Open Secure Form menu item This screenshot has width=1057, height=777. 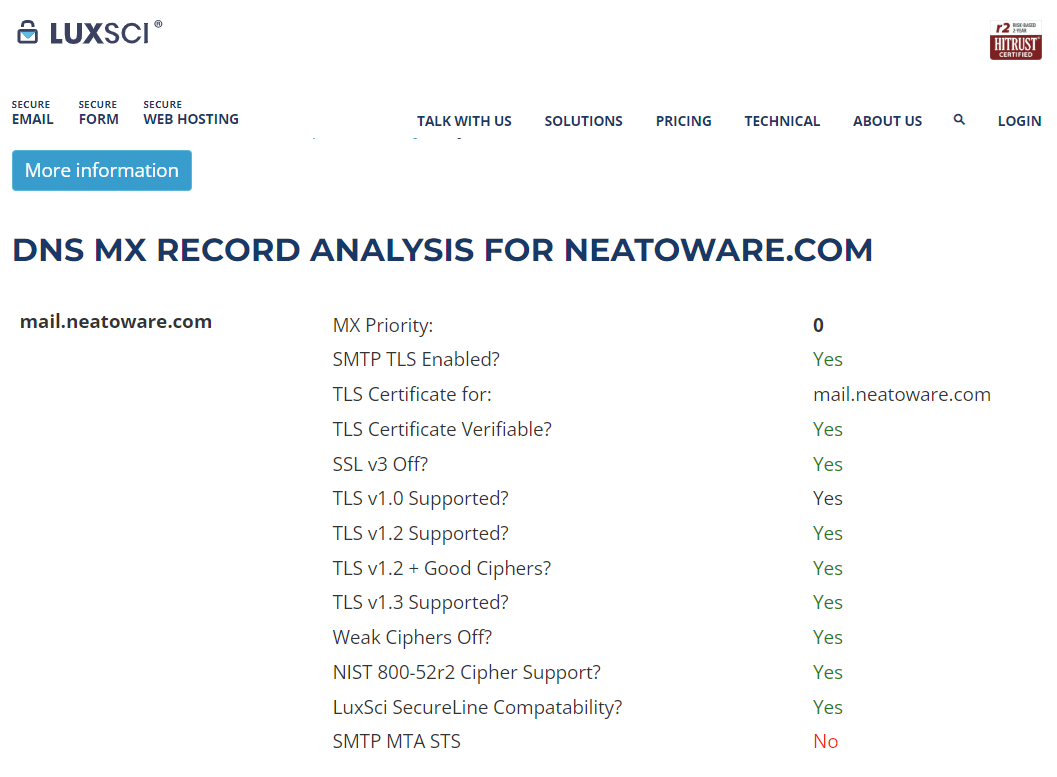point(98,113)
